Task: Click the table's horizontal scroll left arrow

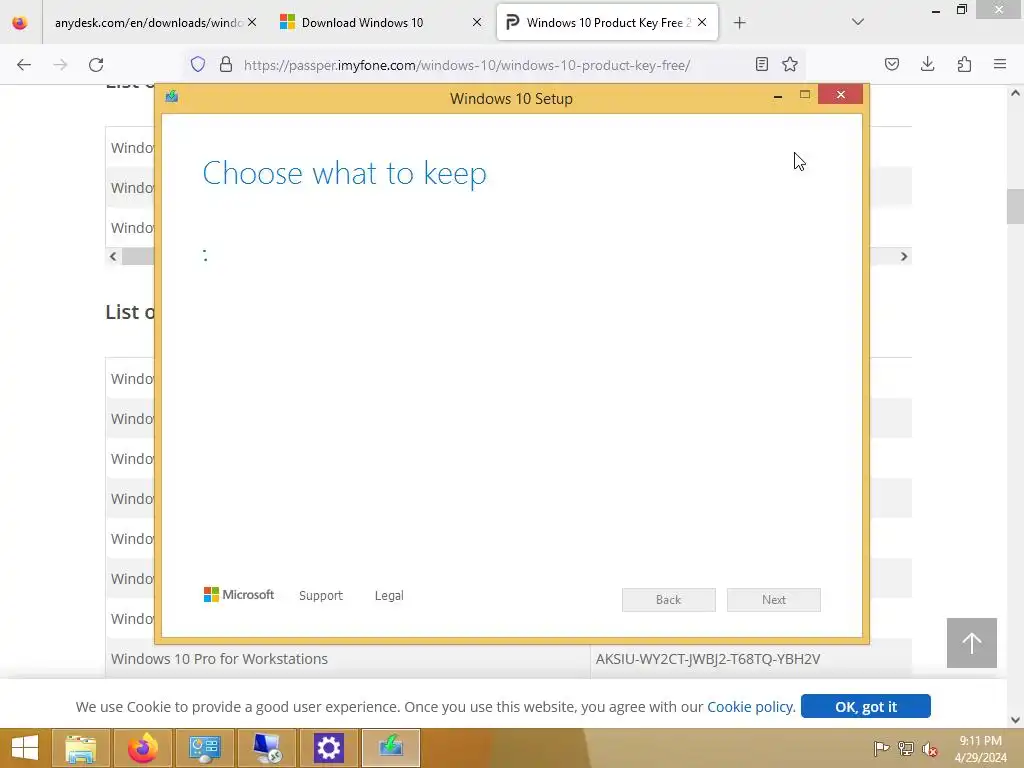Action: tap(113, 257)
